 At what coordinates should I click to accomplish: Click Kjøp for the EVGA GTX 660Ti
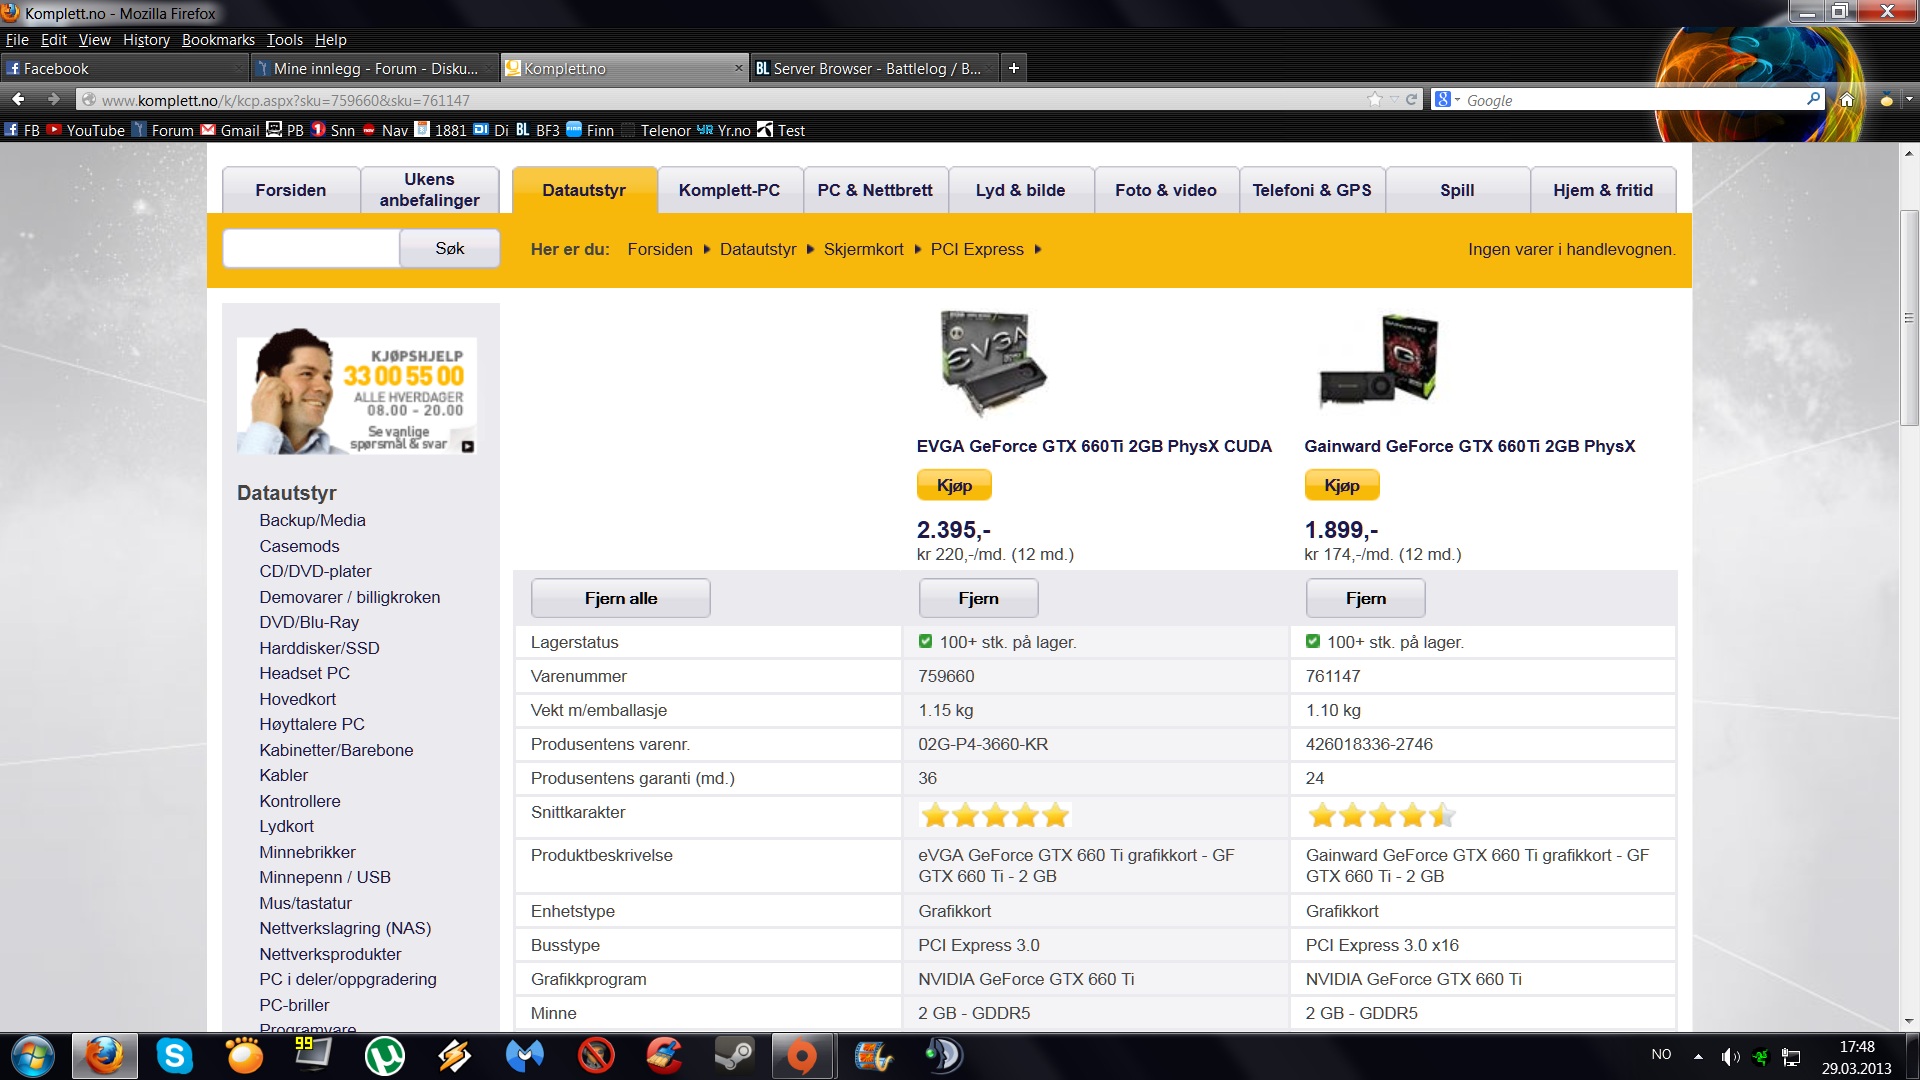[954, 485]
